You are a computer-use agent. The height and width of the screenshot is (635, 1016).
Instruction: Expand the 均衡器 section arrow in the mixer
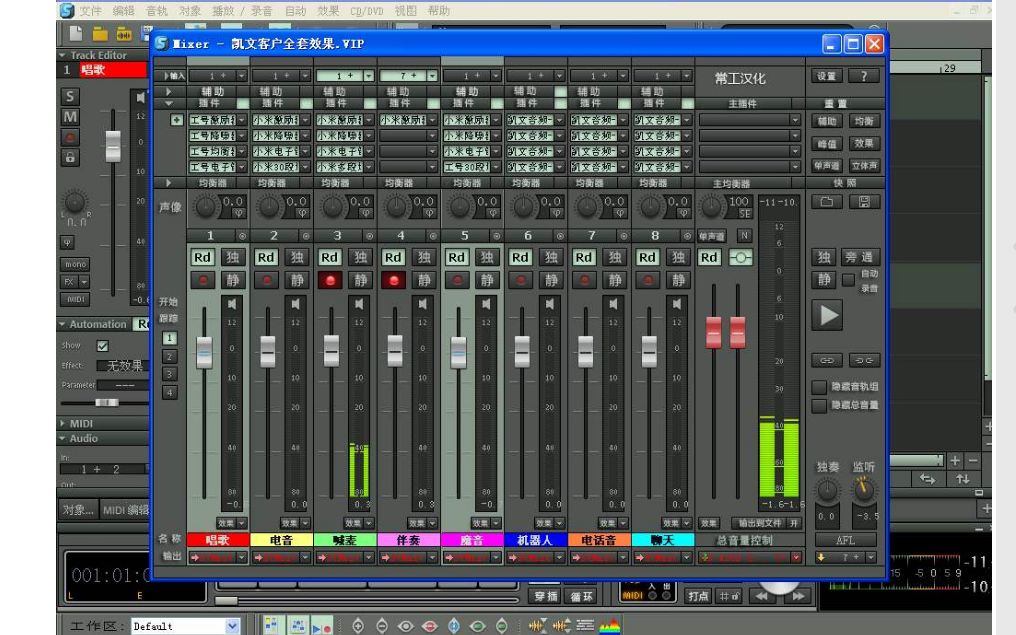(x=168, y=183)
